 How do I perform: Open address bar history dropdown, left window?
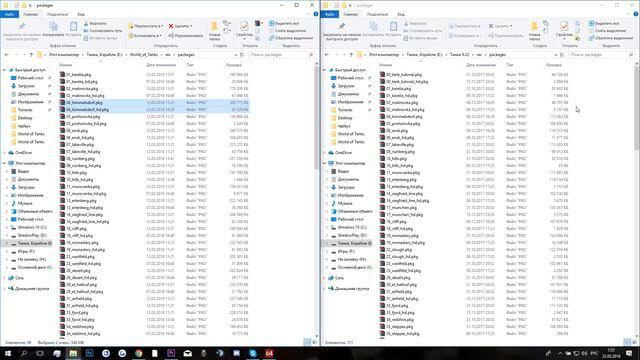coord(236,54)
